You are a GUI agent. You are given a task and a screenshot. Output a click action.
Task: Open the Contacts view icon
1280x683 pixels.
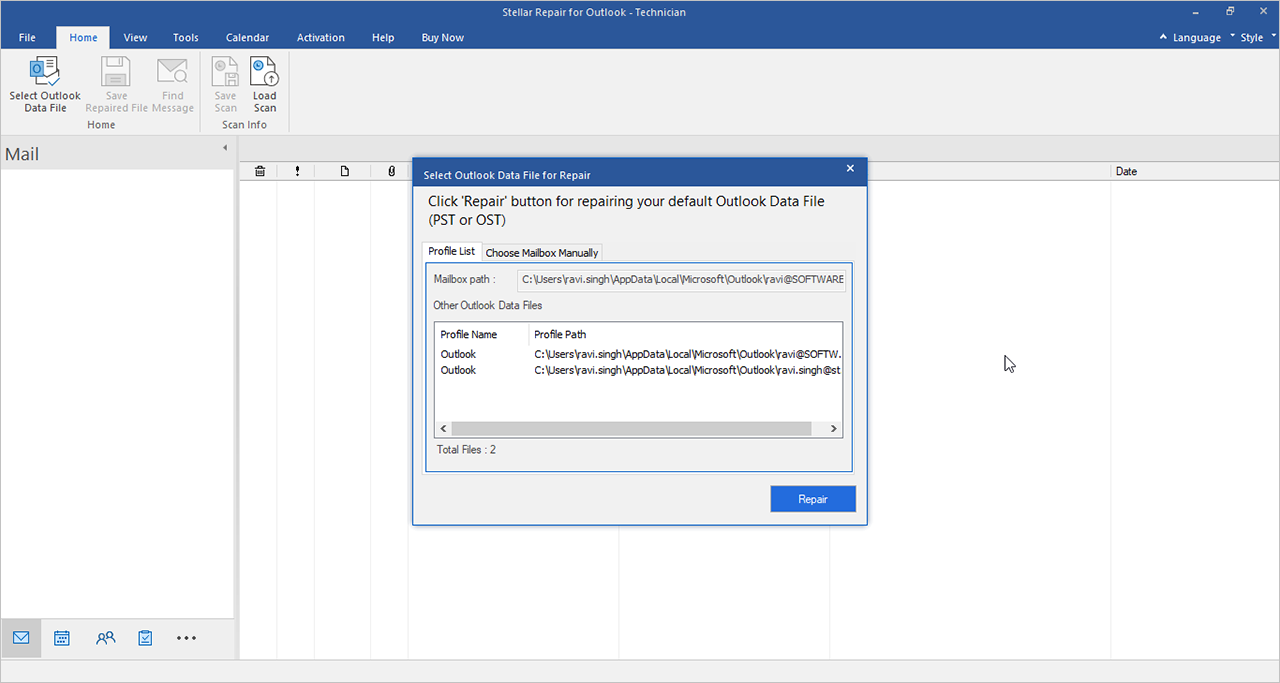[105, 638]
